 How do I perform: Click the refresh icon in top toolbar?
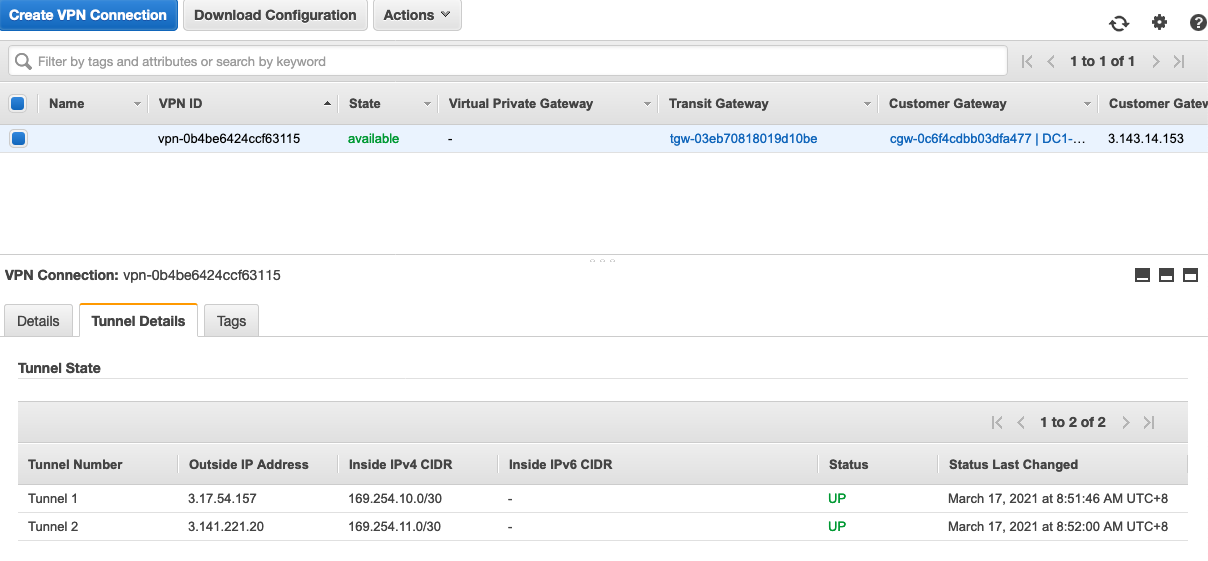pos(1119,23)
